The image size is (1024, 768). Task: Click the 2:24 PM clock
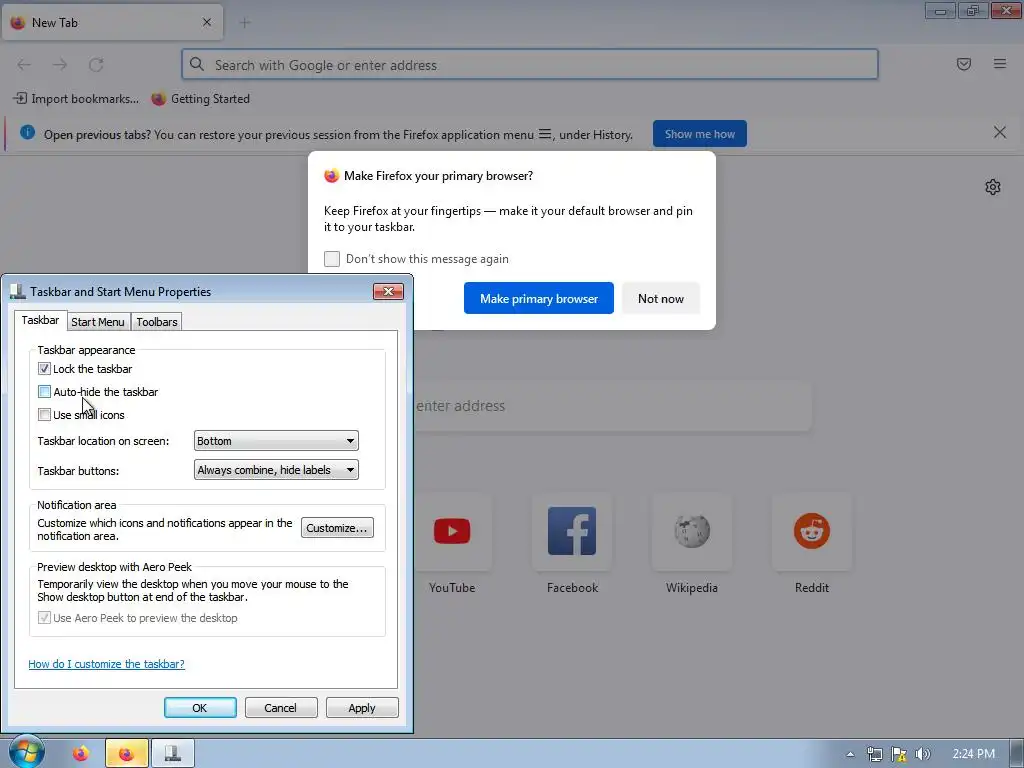click(973, 754)
